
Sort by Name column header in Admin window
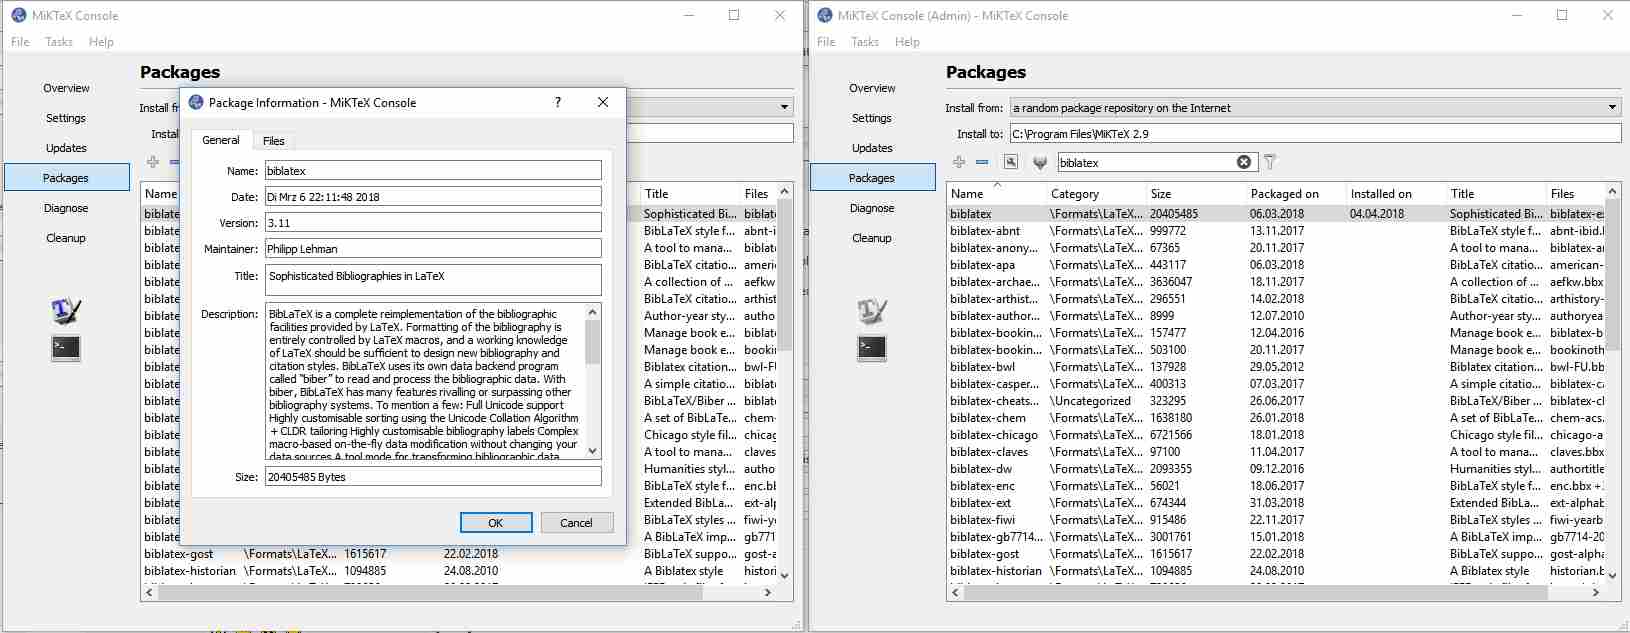click(x=996, y=193)
